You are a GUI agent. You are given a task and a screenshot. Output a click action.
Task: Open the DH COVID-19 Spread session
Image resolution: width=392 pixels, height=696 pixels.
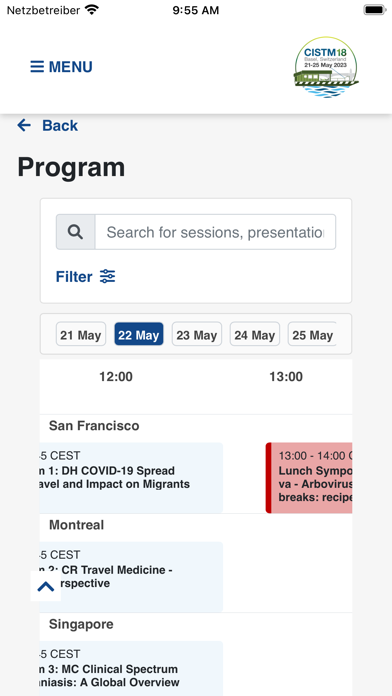[131, 478]
